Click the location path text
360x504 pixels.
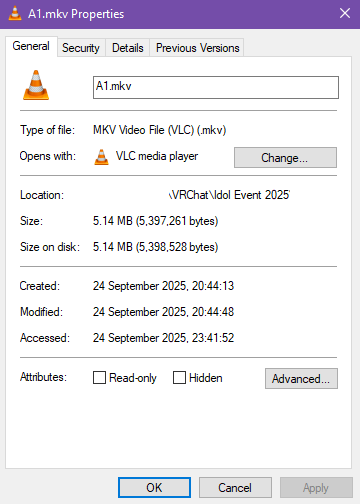230,195
